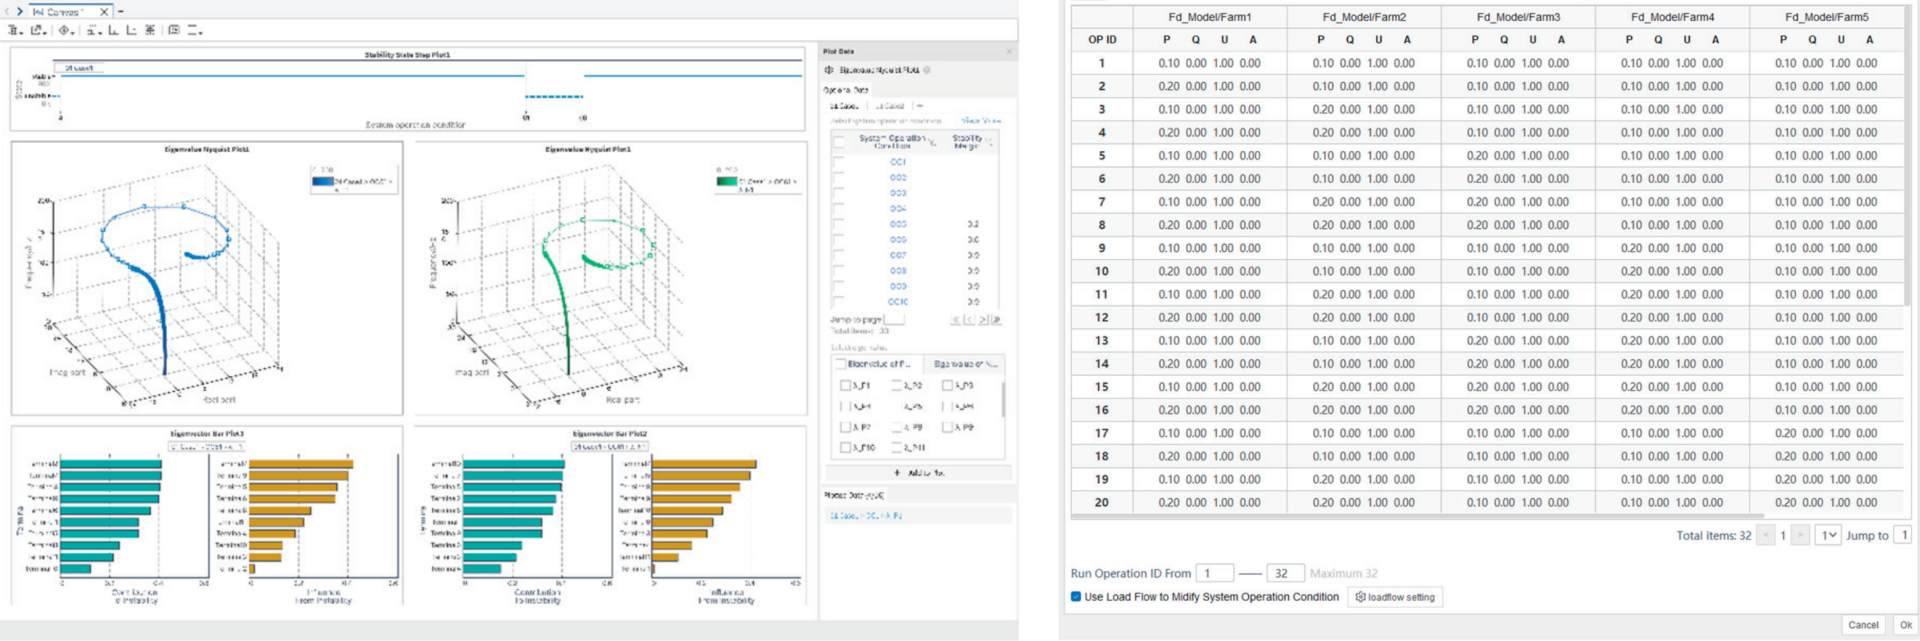This screenshot has height=641, width=1920.
Task: Click the Add to plot button
Action: tap(919, 473)
